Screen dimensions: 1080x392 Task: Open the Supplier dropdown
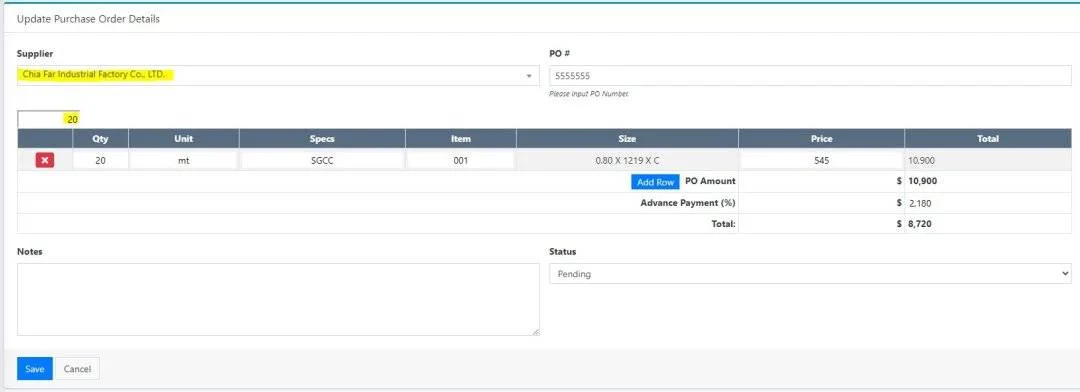point(278,75)
